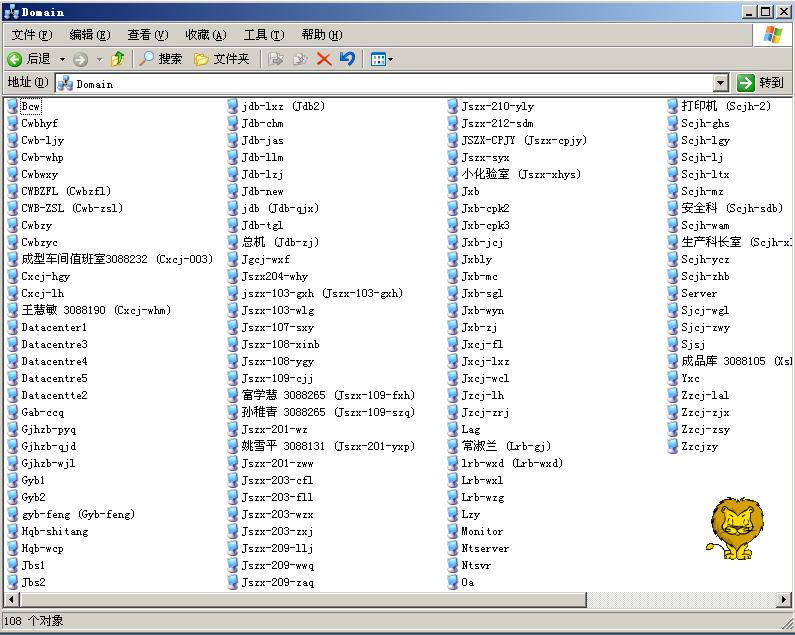The height and width of the screenshot is (635, 795).
Task: Select the Ntserver computer entry
Action: tap(484, 548)
